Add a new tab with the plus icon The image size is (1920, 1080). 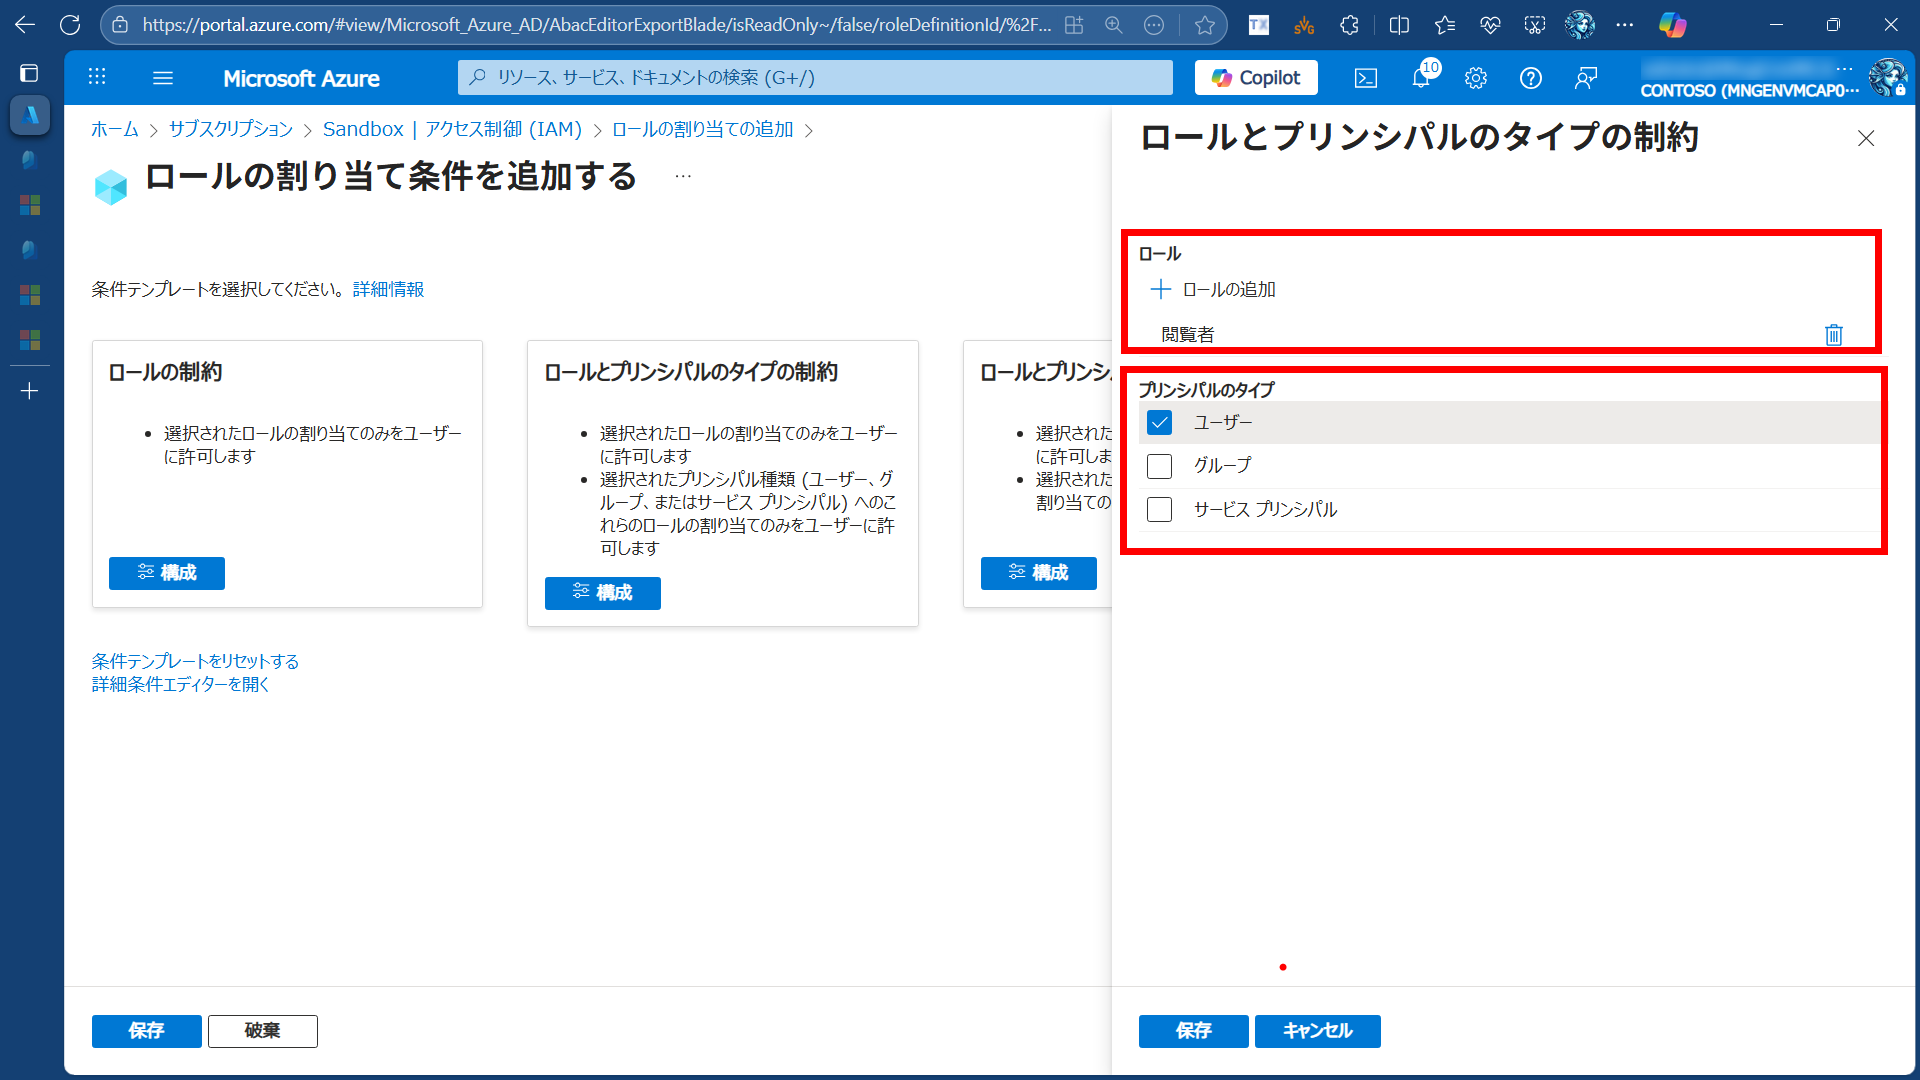29,391
